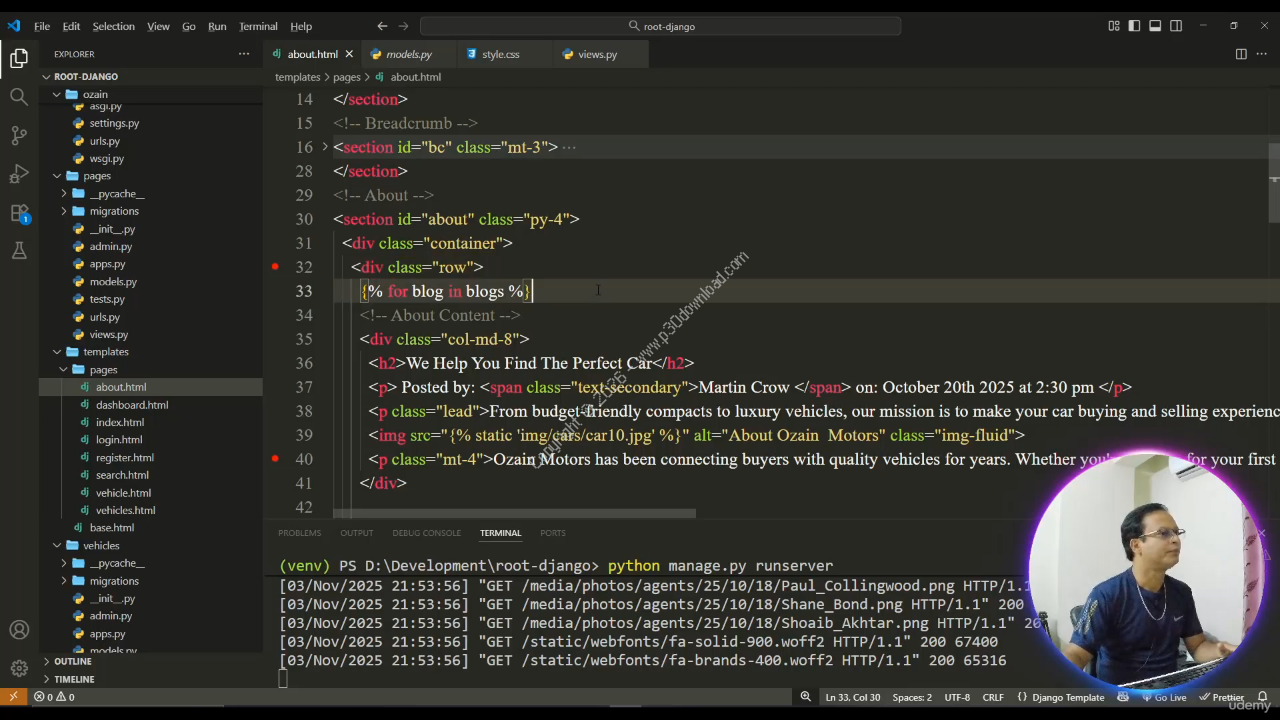
Task: Click the split editor right icon
Action: pos(1241,54)
